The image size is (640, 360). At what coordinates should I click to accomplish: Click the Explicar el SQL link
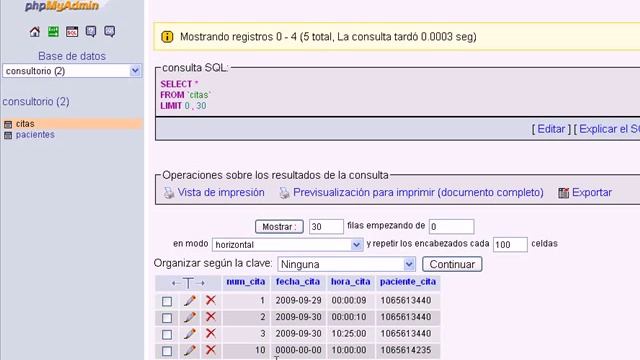(609, 129)
